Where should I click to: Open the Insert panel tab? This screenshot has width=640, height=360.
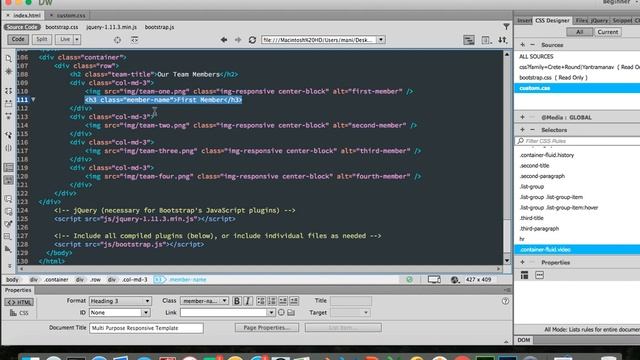pyautogui.click(x=524, y=20)
